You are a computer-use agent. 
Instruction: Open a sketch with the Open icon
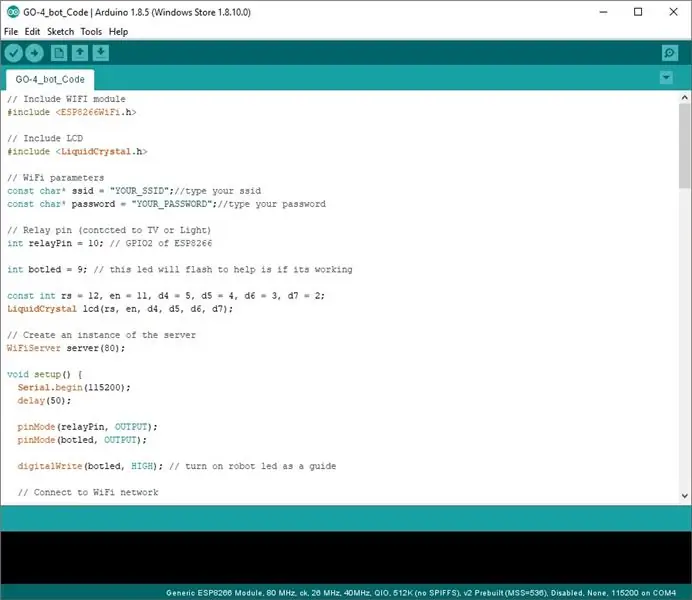pos(80,53)
